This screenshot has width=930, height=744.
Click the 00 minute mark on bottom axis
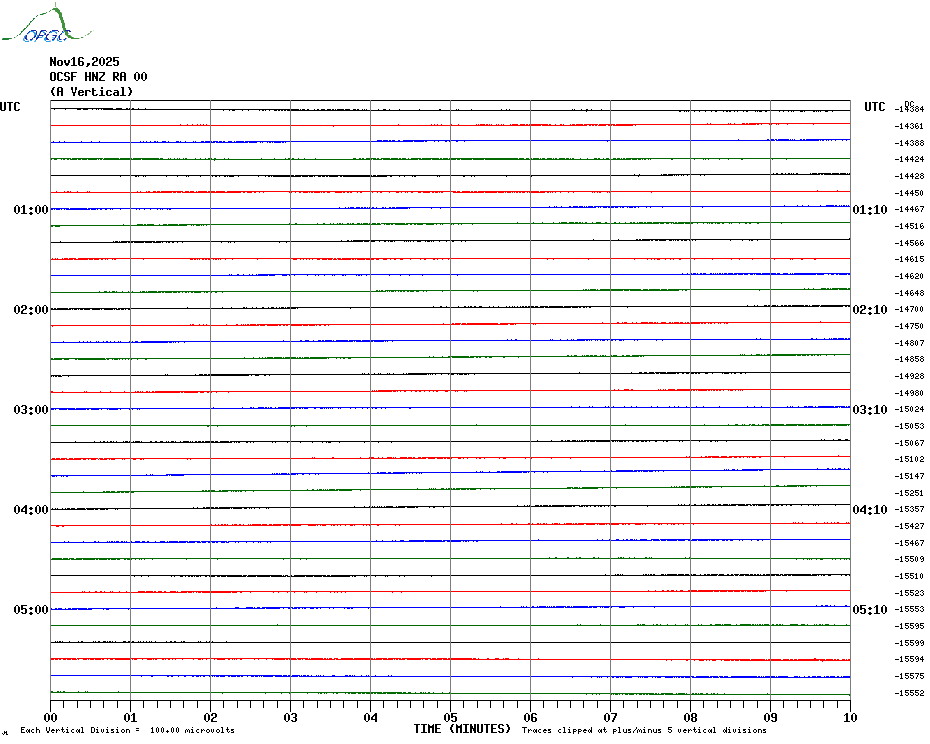tap(51, 717)
